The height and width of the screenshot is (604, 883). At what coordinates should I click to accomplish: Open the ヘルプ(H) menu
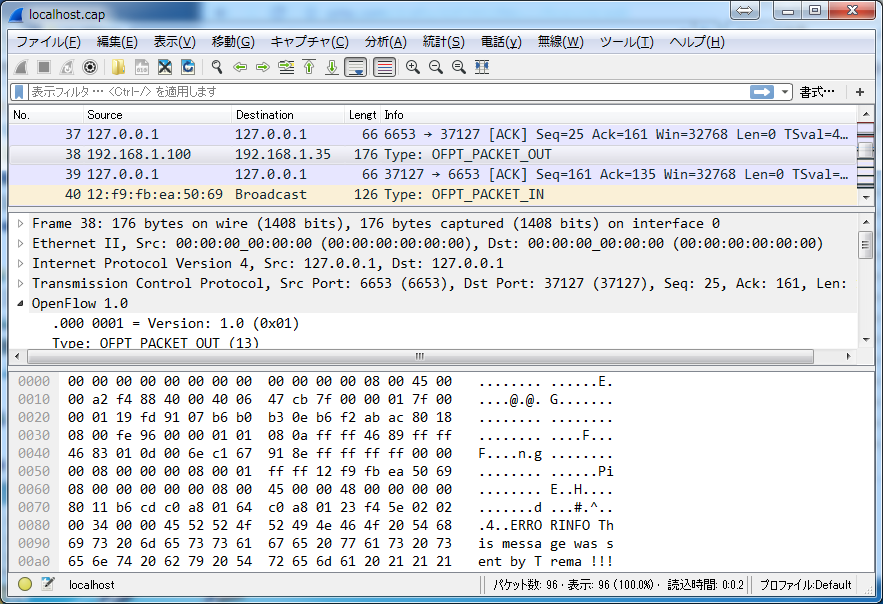click(x=697, y=42)
